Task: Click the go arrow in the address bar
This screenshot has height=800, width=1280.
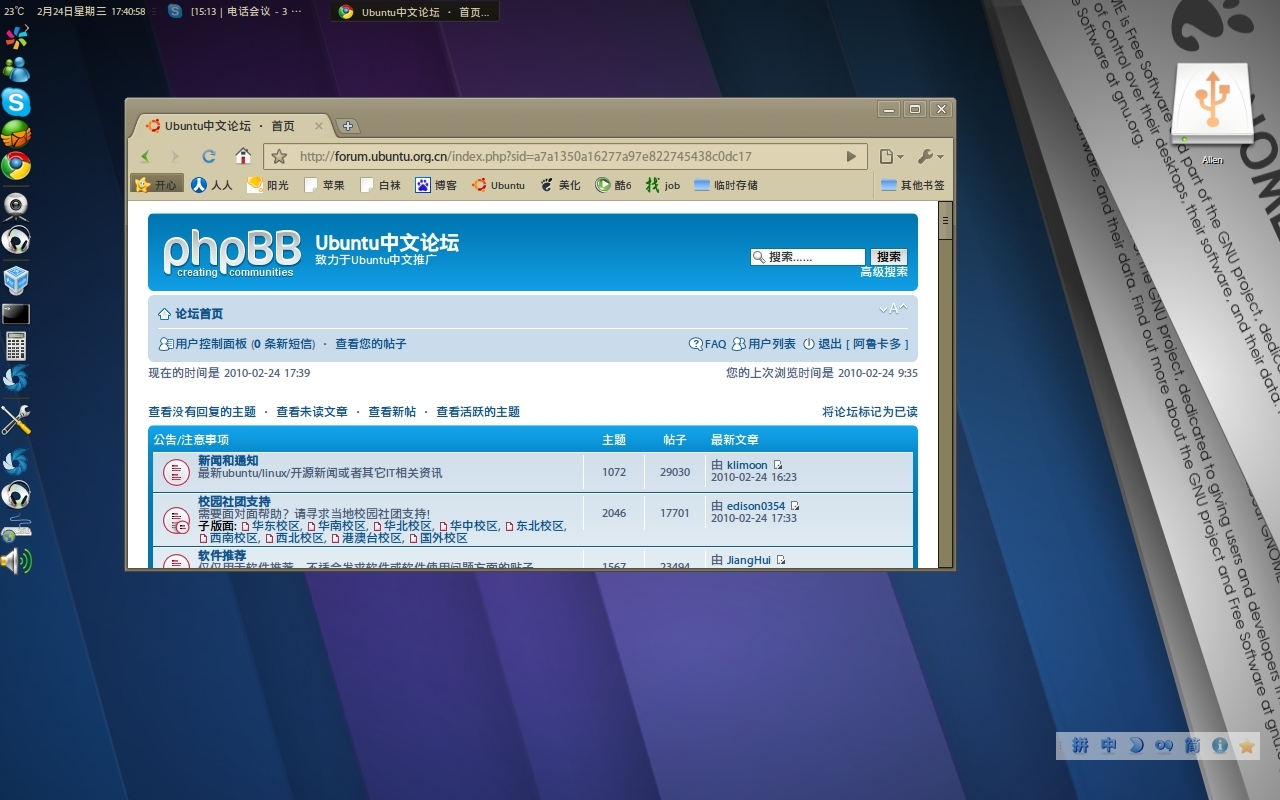Action: click(851, 156)
